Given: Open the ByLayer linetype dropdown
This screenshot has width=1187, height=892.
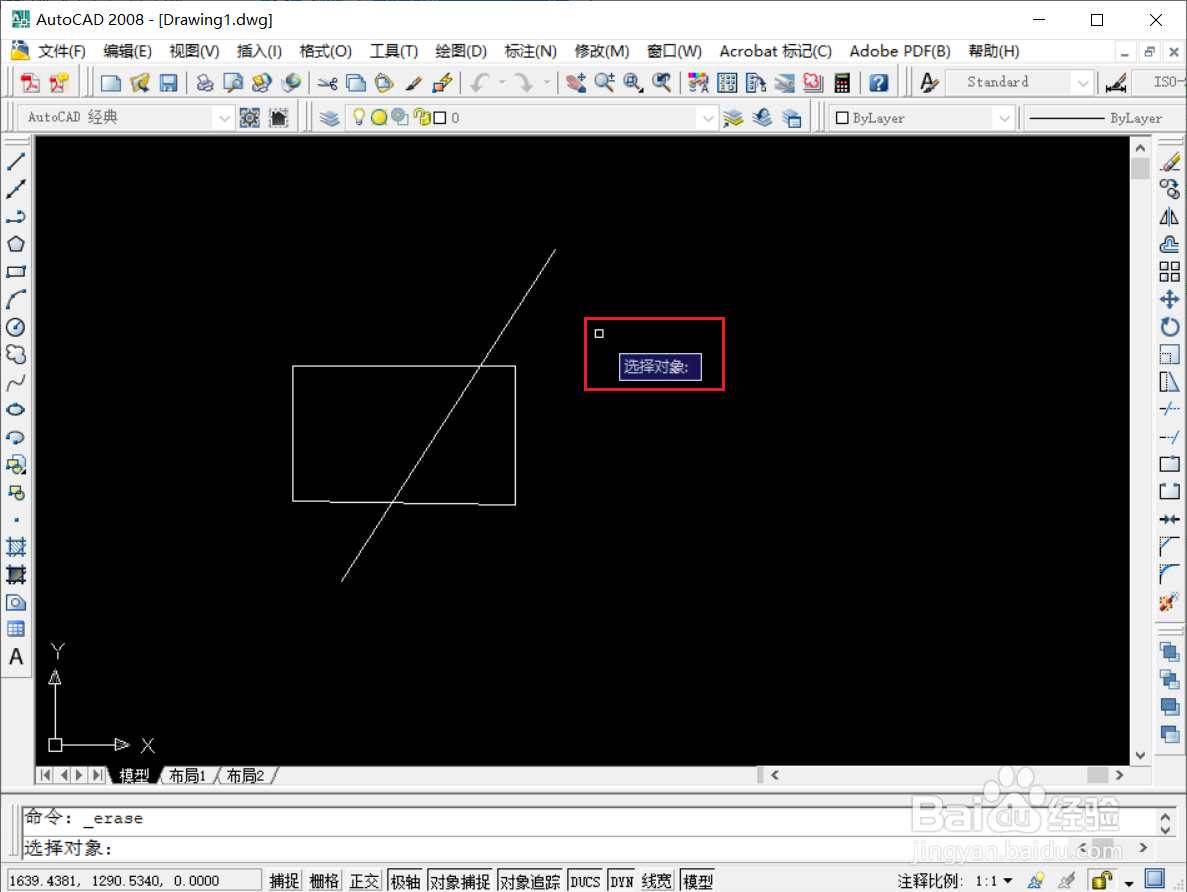Looking at the screenshot, I should (x=1103, y=118).
